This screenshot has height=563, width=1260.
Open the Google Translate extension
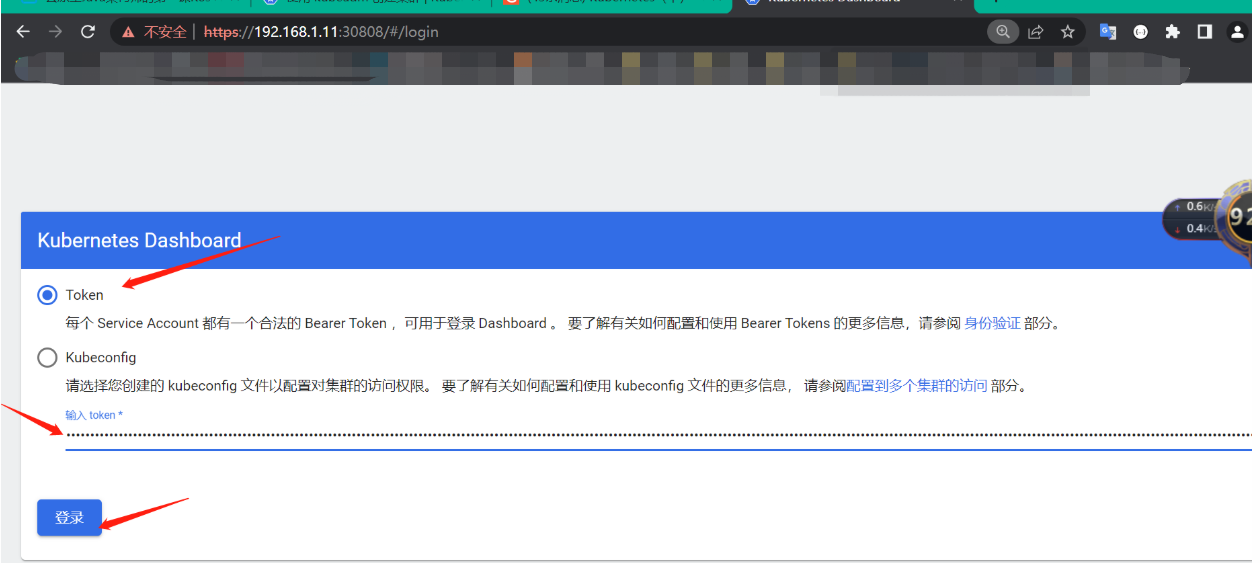pyautogui.click(x=1108, y=32)
